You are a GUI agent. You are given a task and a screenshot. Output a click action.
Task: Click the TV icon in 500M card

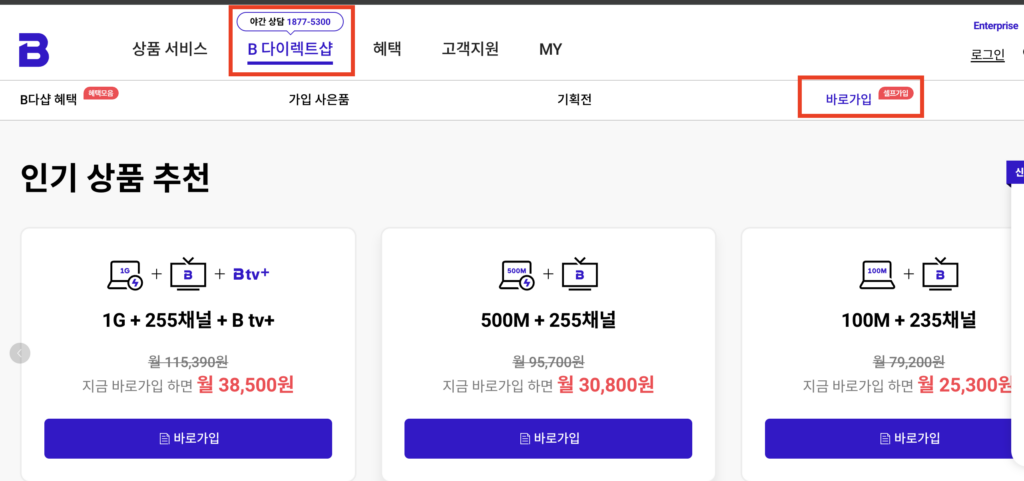579,274
